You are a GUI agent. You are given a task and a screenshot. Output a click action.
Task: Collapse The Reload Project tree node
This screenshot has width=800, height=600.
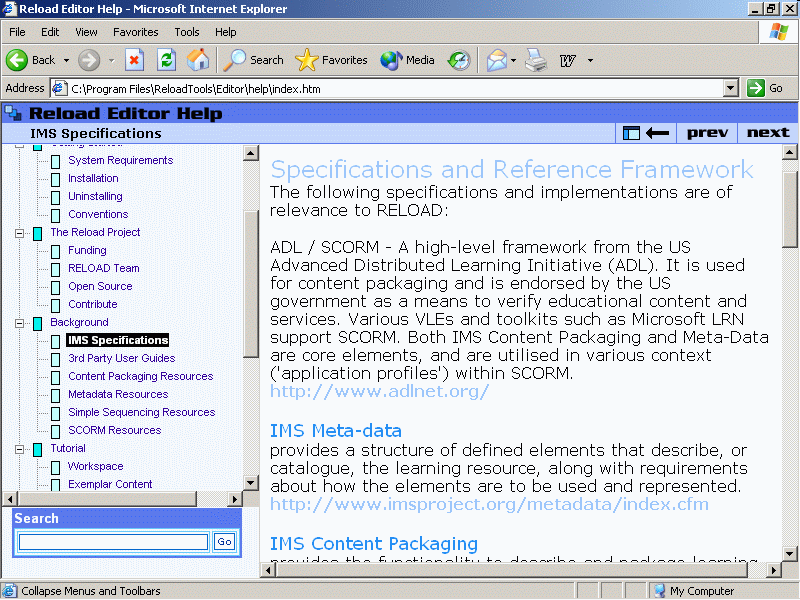21,232
